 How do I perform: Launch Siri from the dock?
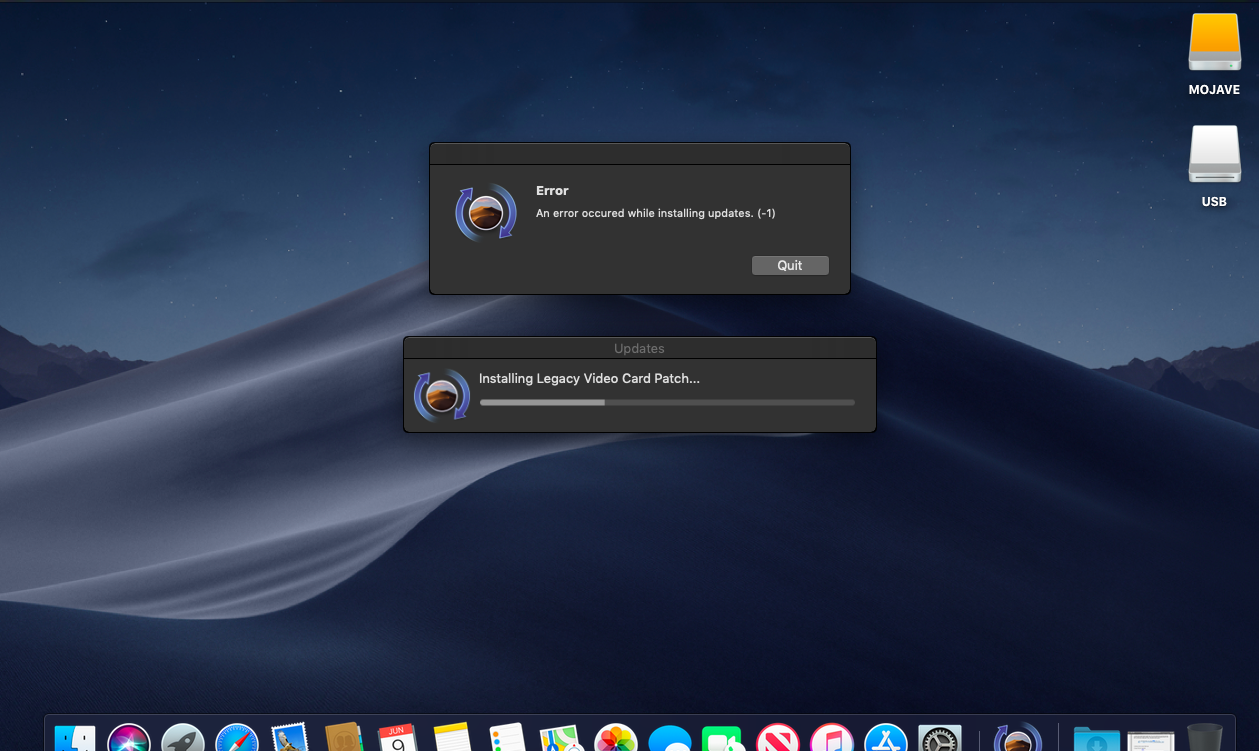129,738
